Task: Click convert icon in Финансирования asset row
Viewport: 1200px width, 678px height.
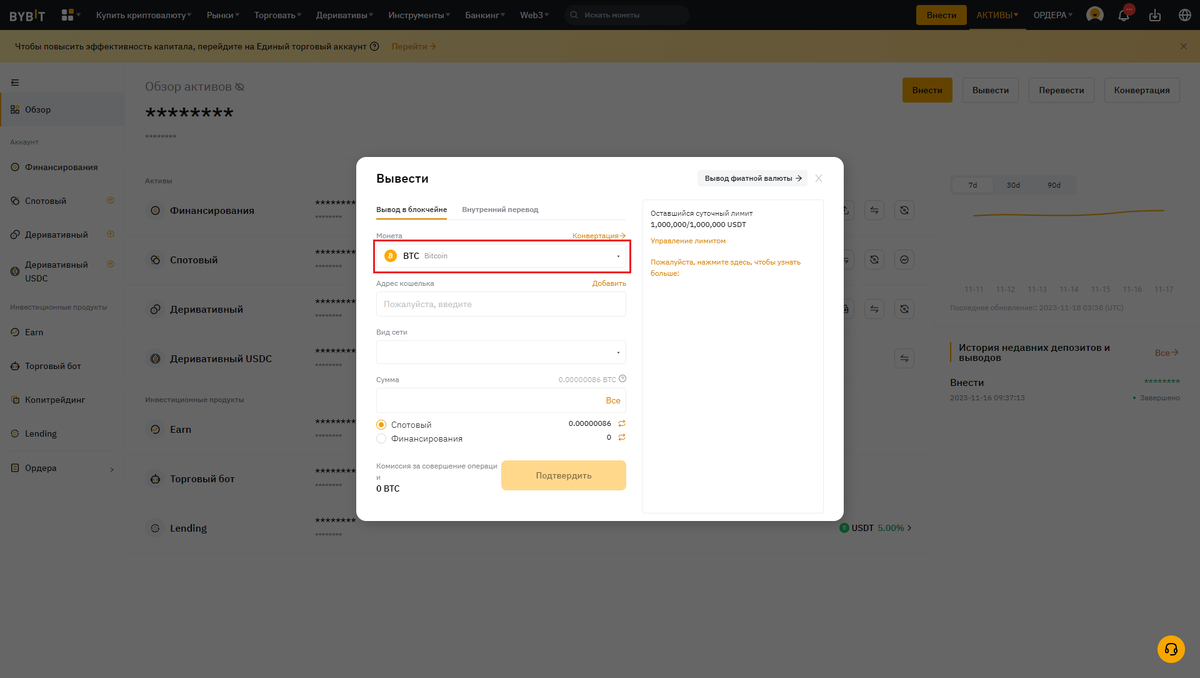Action: (x=904, y=210)
